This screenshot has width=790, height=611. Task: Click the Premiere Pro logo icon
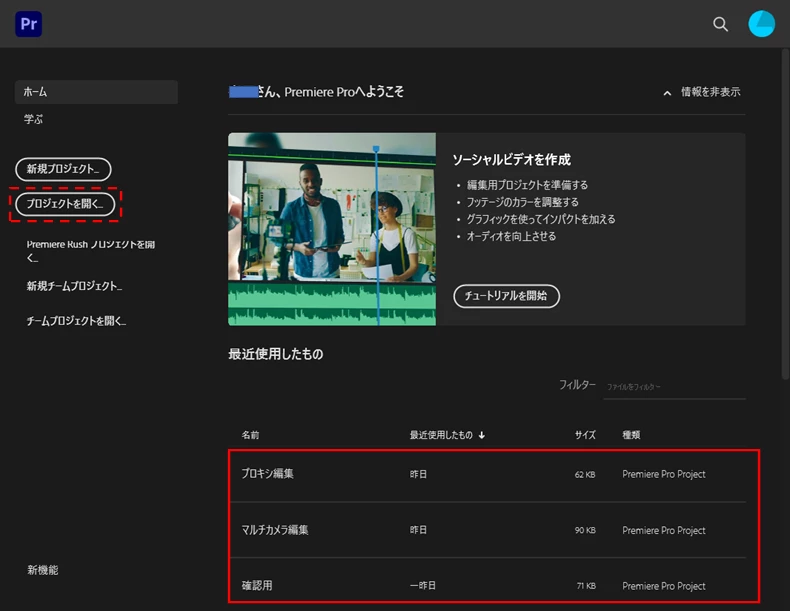click(x=29, y=24)
